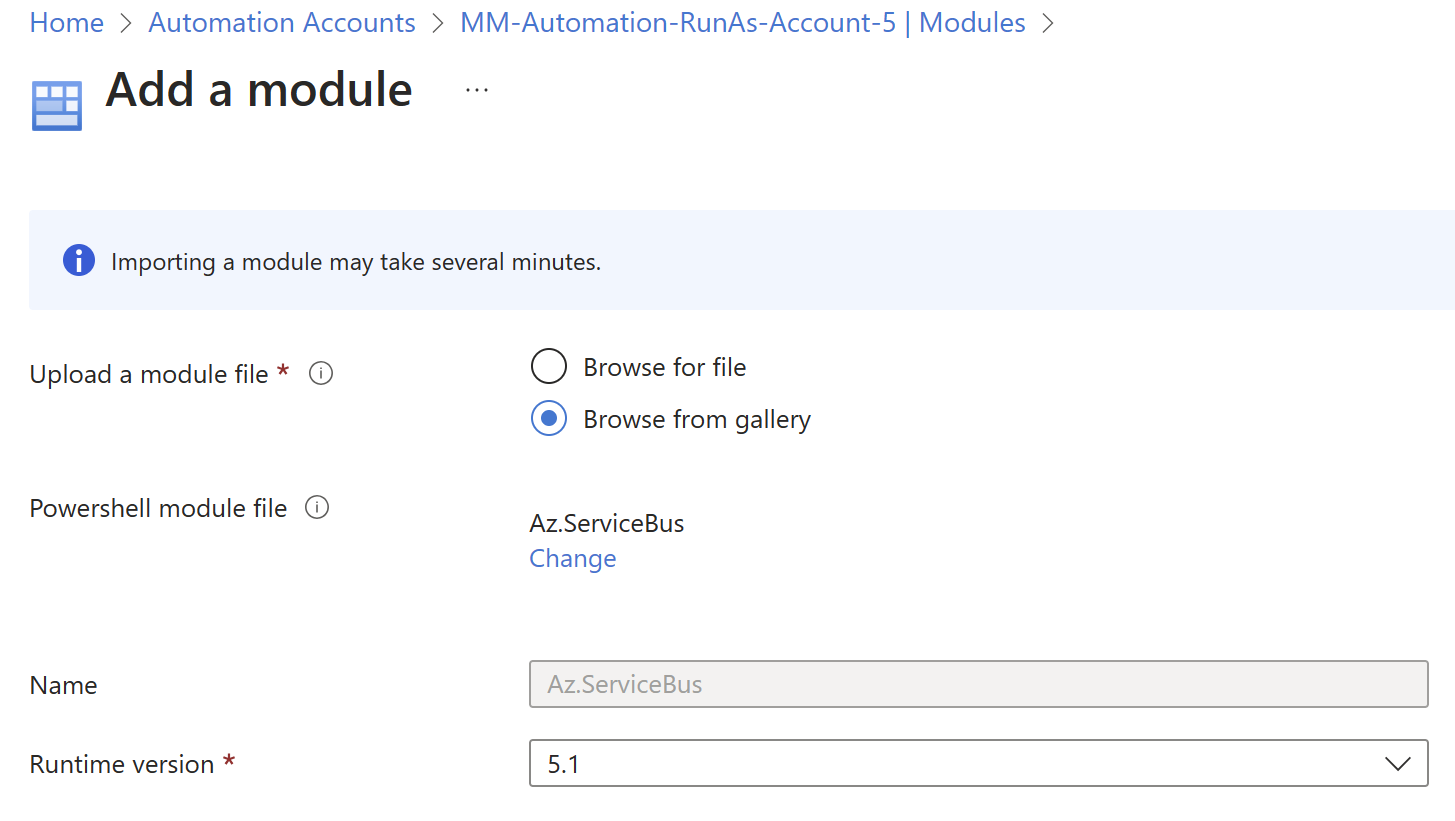
Task: Click the info icon in the blue banner
Action: pos(78,260)
